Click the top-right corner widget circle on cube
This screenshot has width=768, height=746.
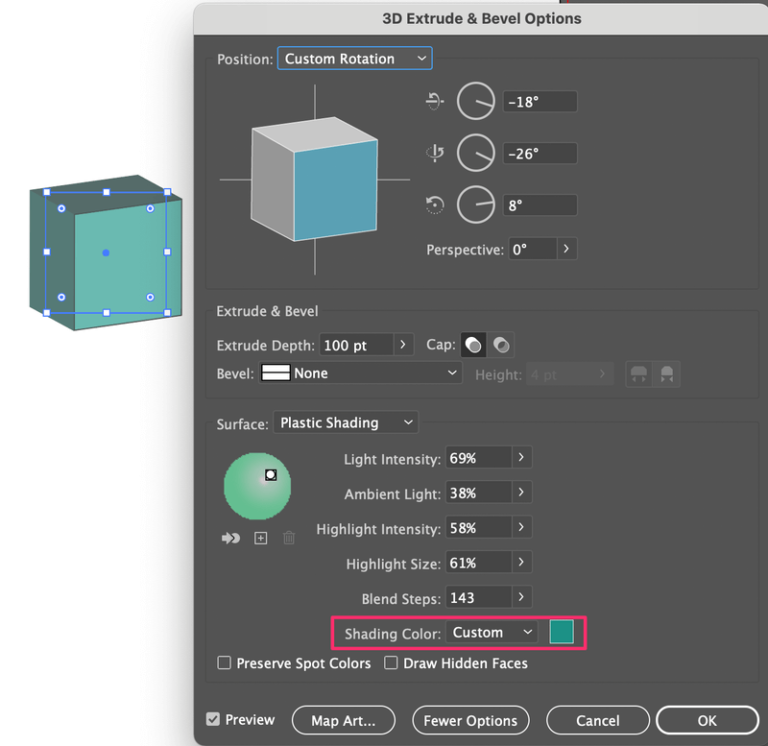[x=150, y=209]
